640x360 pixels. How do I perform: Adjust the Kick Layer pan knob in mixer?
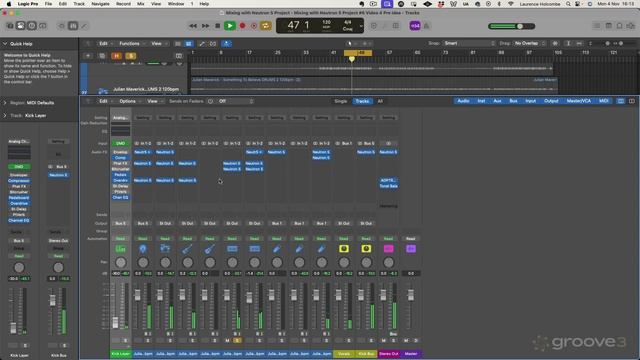point(120,262)
